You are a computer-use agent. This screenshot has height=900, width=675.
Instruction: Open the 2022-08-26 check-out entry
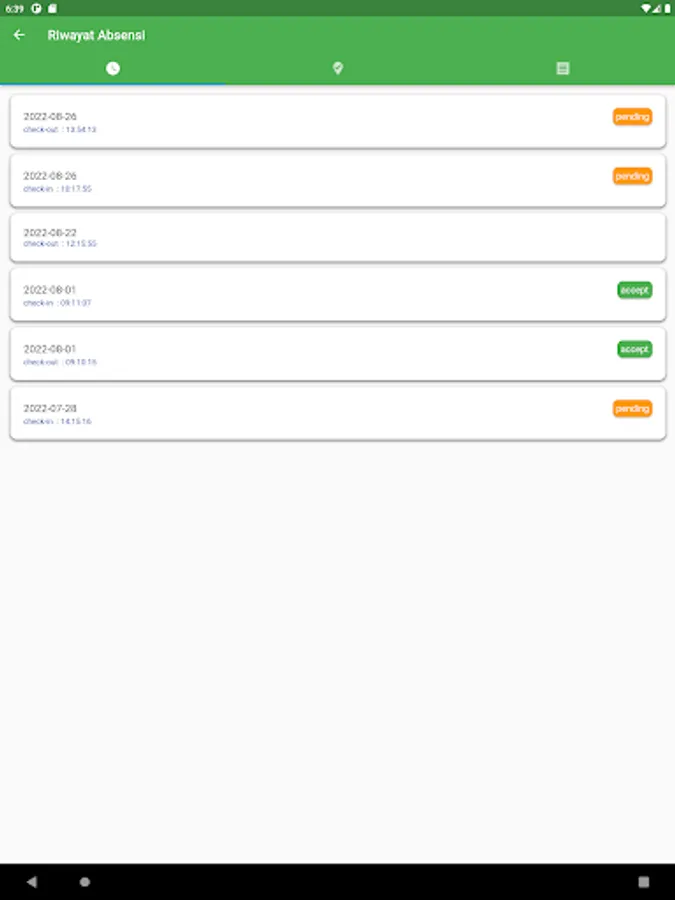[338, 122]
